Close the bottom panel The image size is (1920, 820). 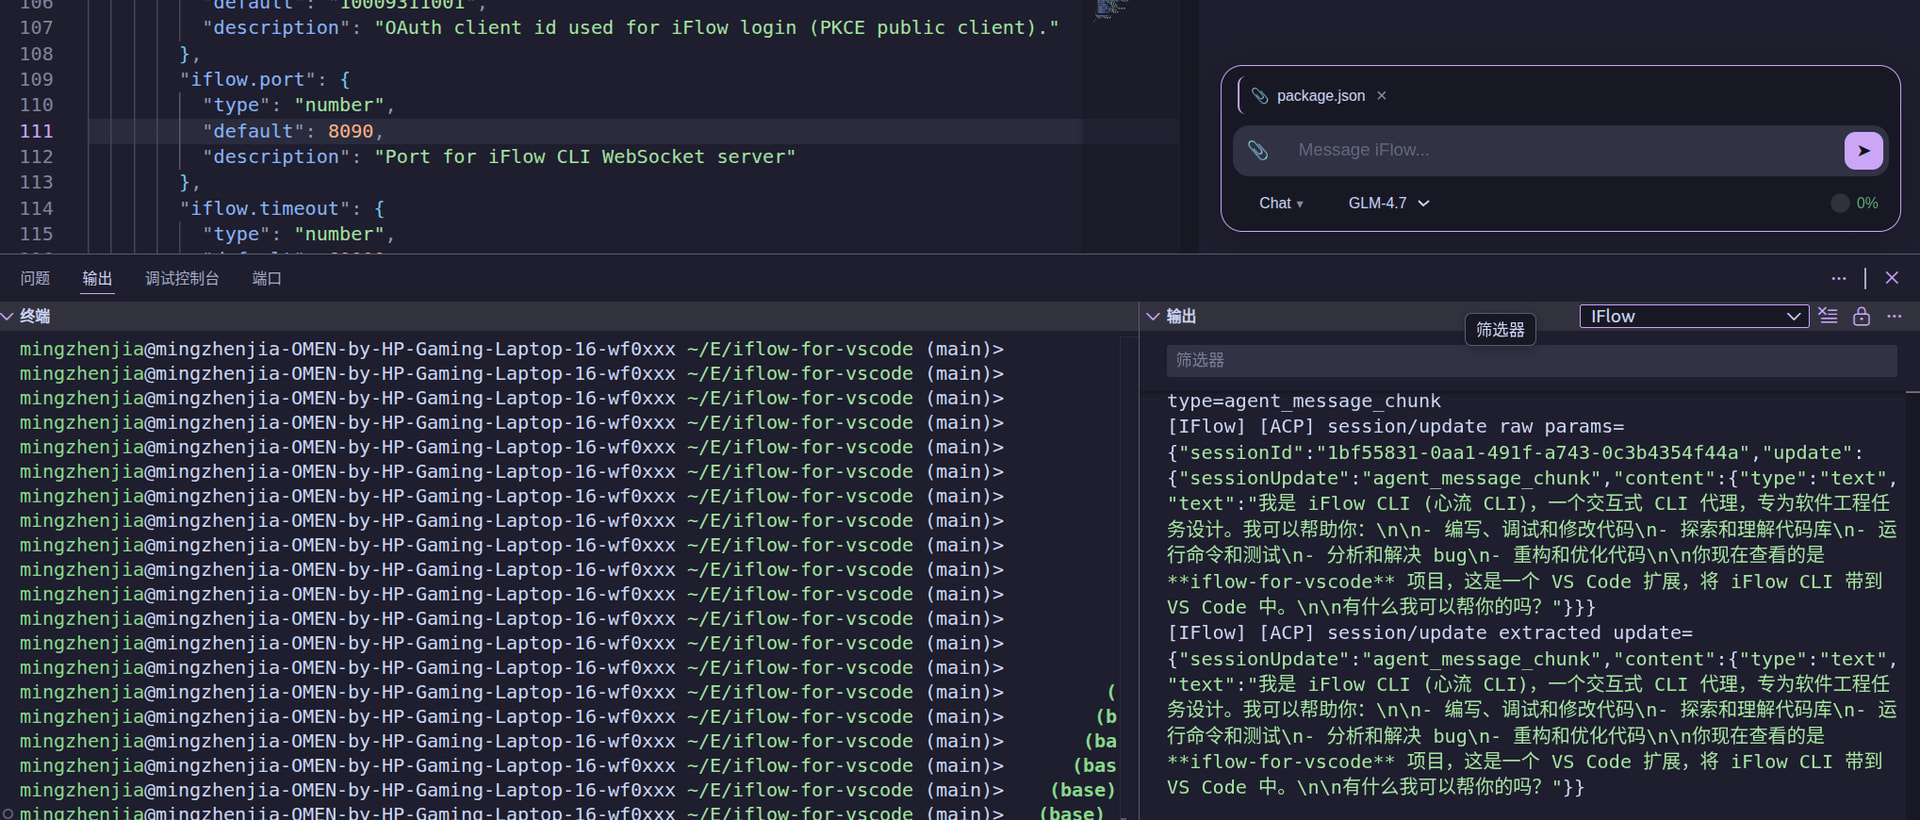click(1891, 278)
